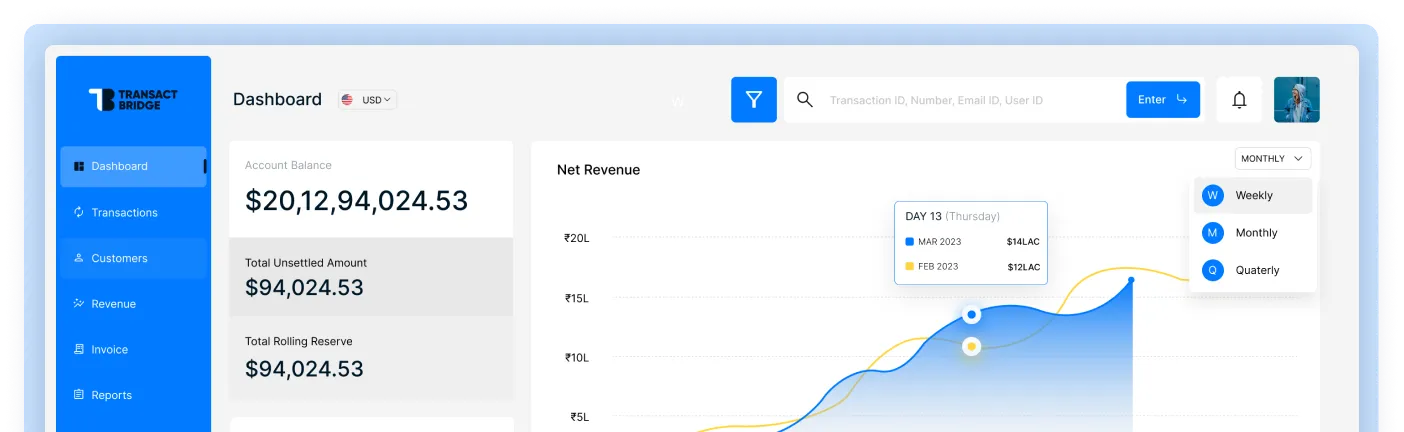
Task: Click the blue MAR 2023 legend swatch
Action: click(x=909, y=241)
